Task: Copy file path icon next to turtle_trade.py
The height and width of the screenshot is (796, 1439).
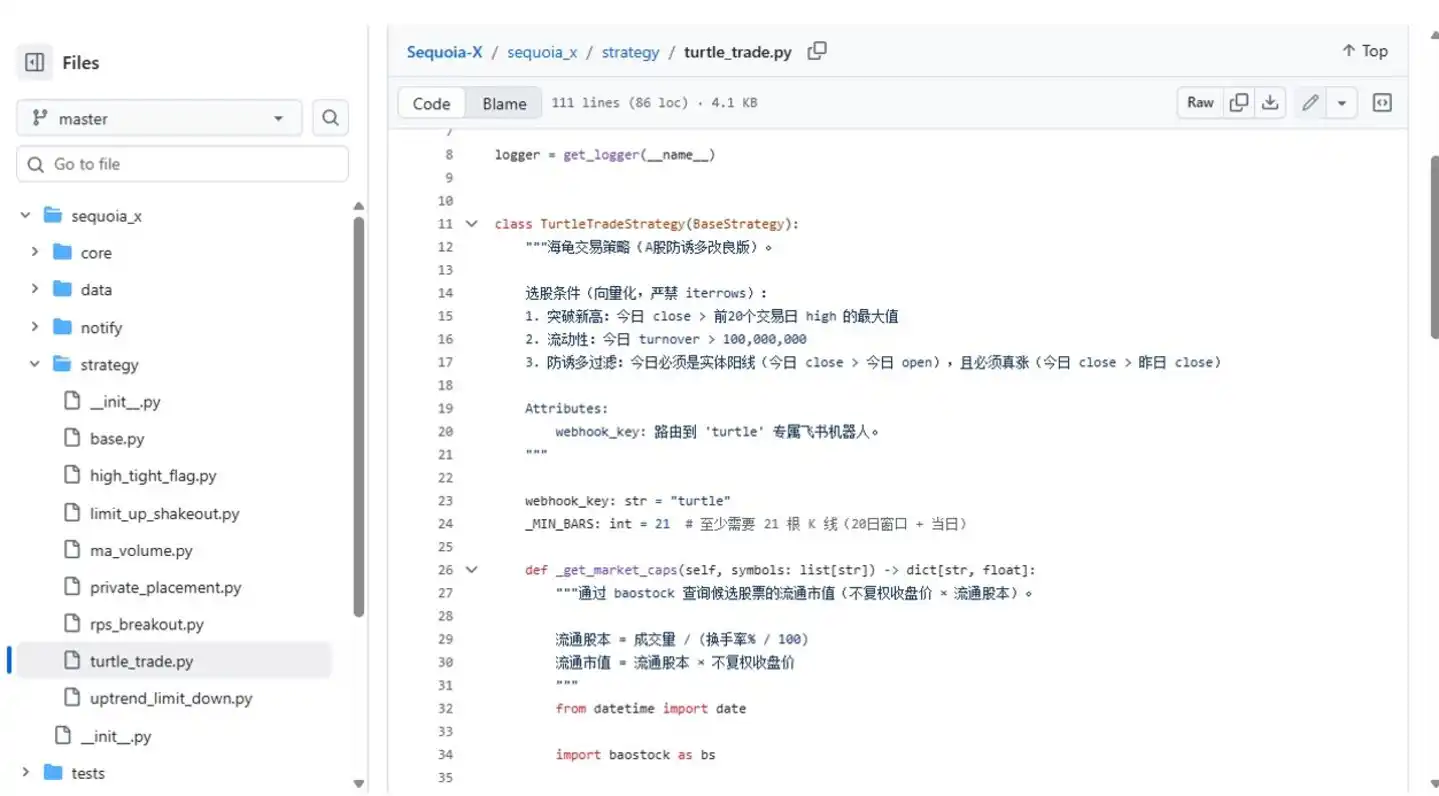Action: pos(817,51)
